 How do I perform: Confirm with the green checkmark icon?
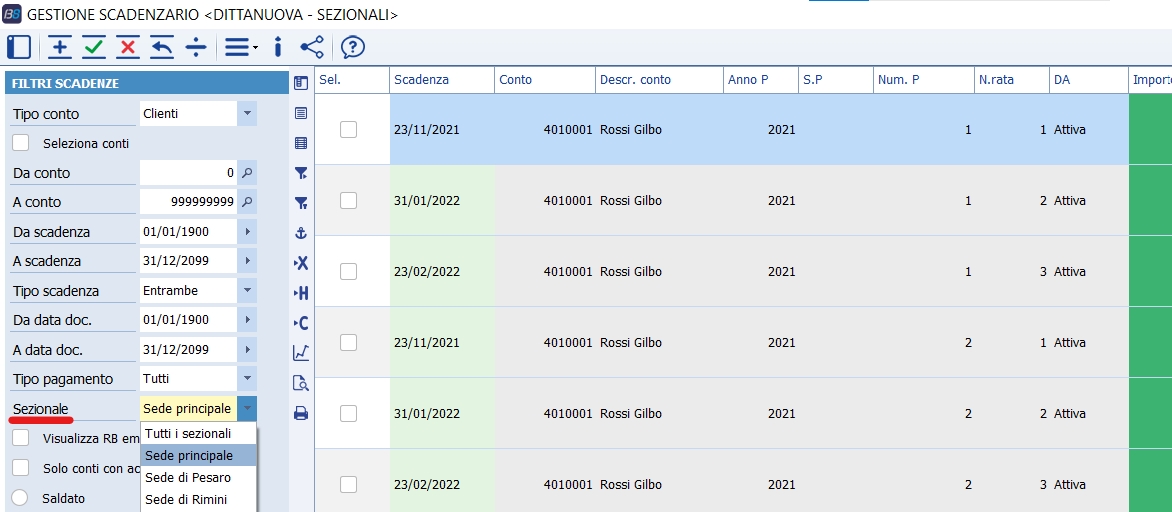tap(94, 47)
